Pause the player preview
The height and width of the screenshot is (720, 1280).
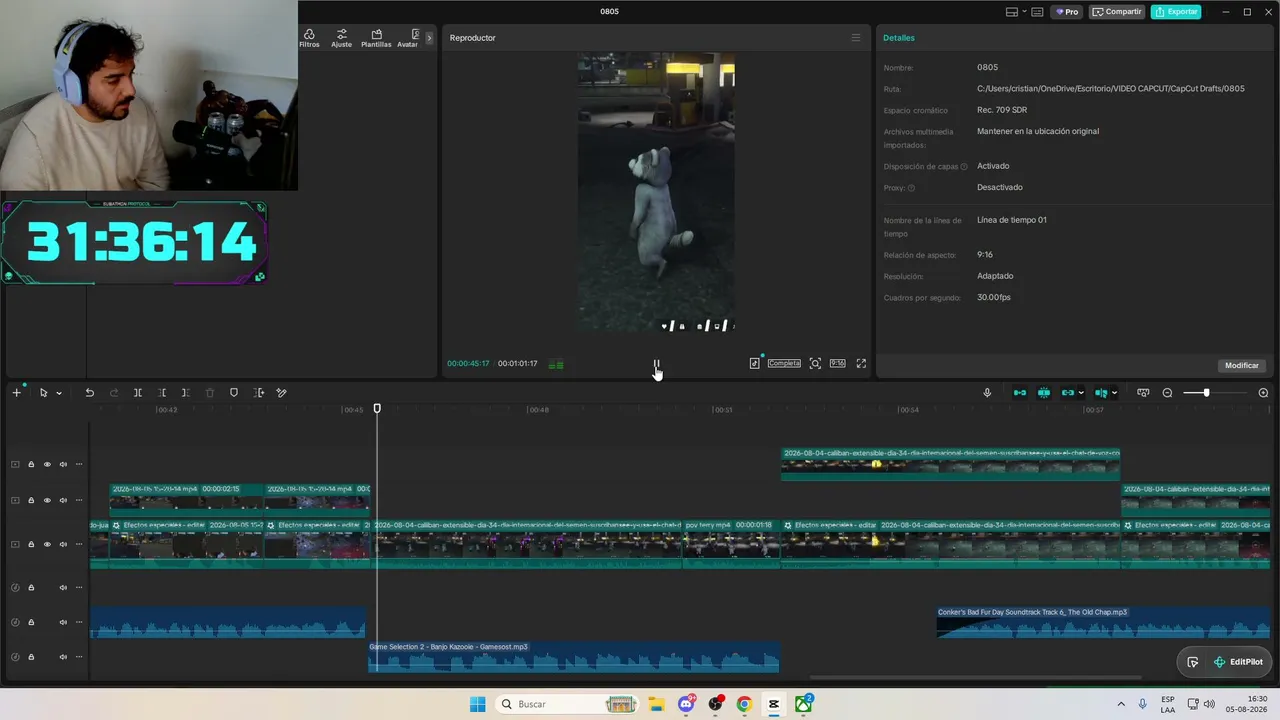[x=656, y=364]
